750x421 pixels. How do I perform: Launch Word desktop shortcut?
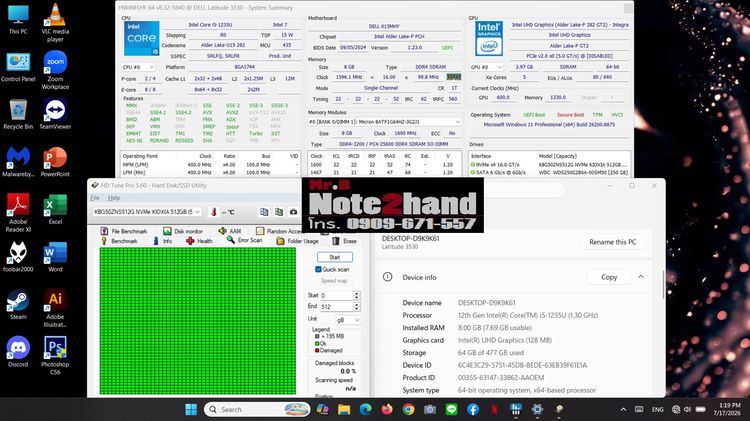55,257
